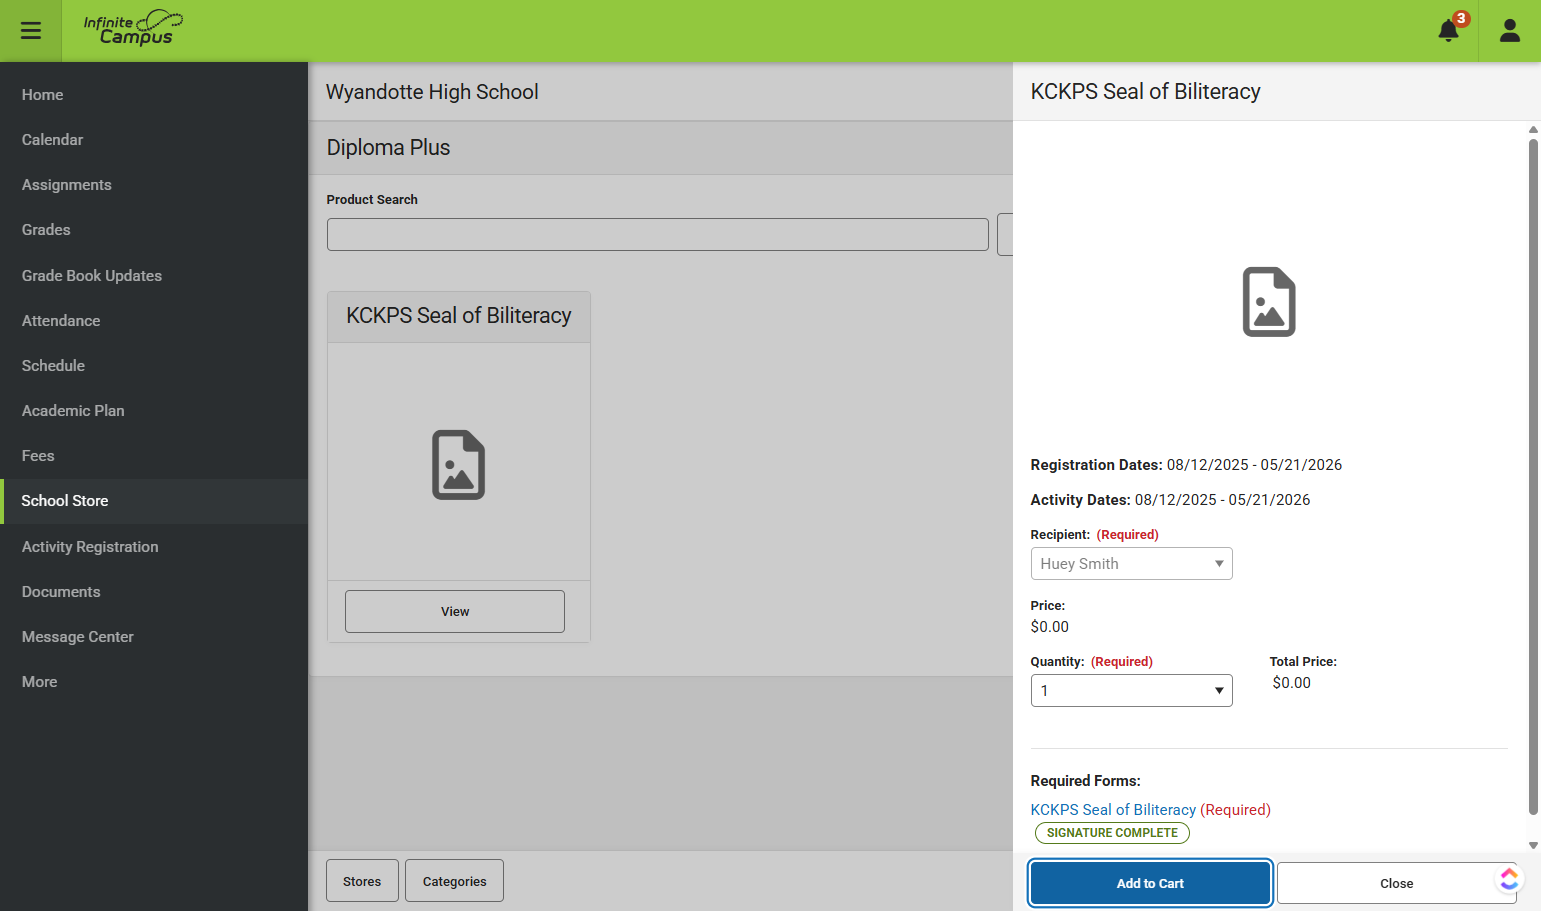Open Assignments from the sidebar

(x=154, y=185)
